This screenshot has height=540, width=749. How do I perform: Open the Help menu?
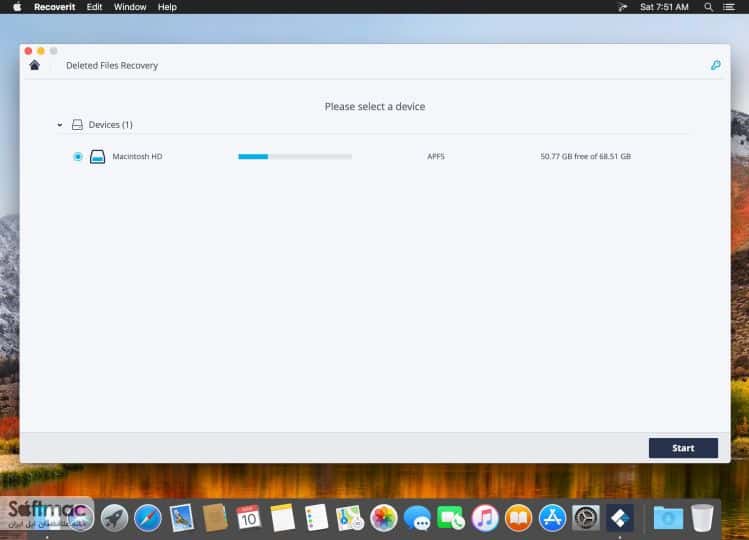[x=167, y=7]
